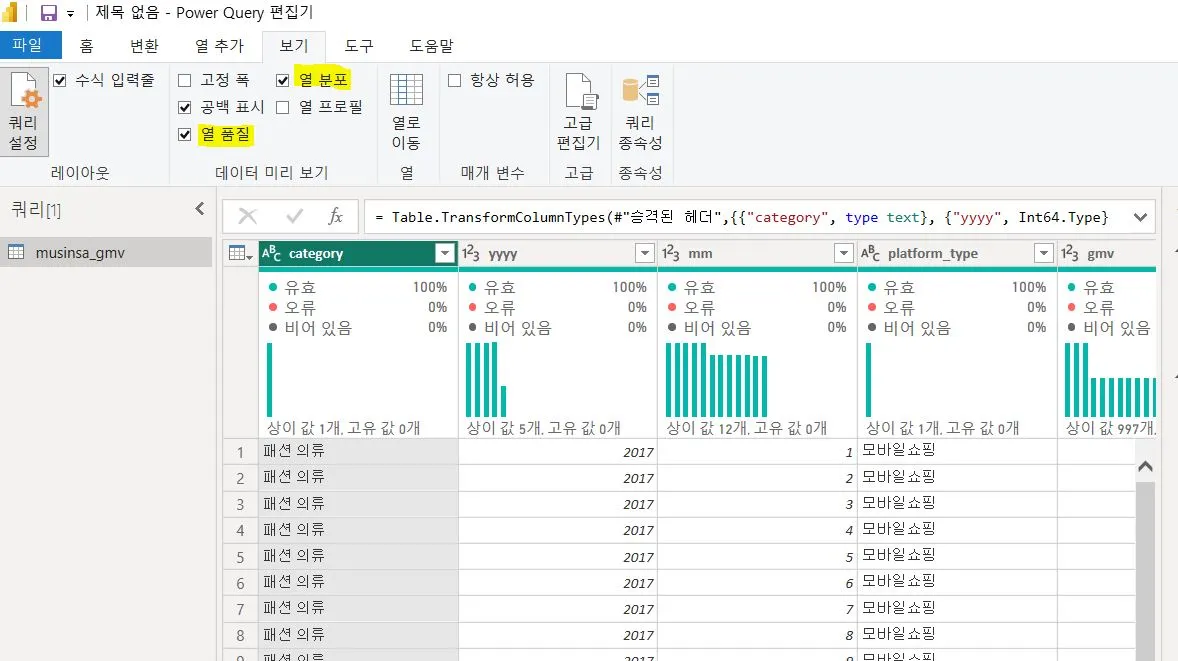This screenshot has height=661, width=1178.
Task: Click the yyyy column distribution chart
Action: pos(486,379)
